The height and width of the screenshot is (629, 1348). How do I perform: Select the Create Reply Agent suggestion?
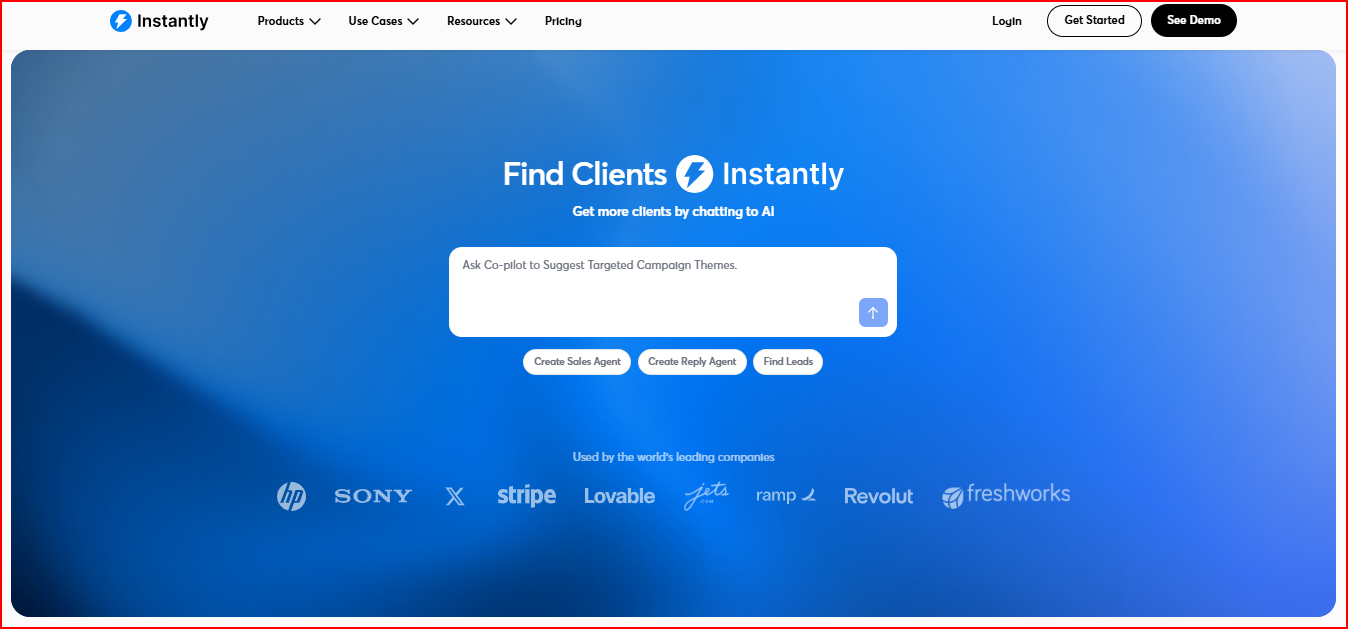pos(692,362)
